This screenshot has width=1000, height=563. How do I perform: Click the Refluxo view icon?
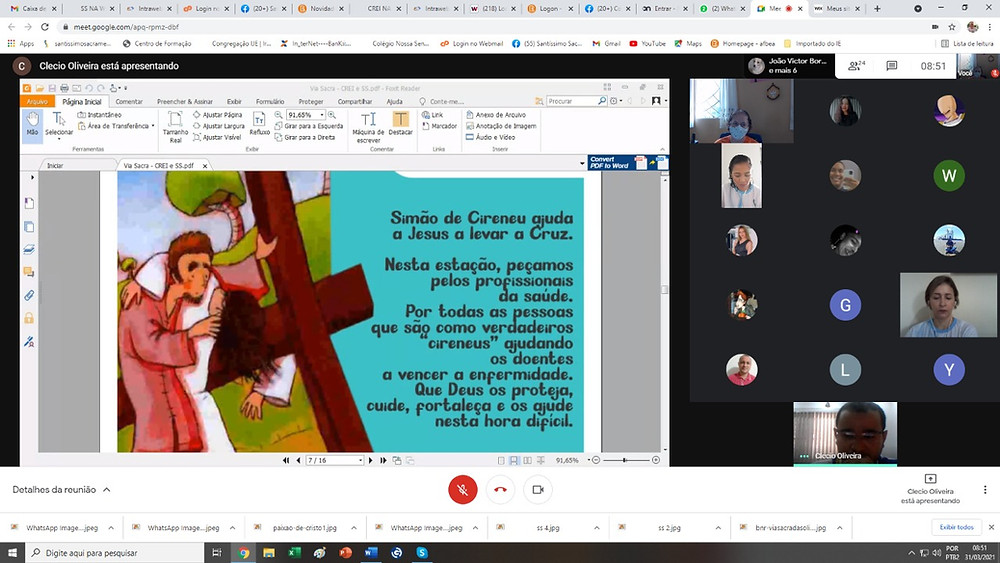pos(260,124)
